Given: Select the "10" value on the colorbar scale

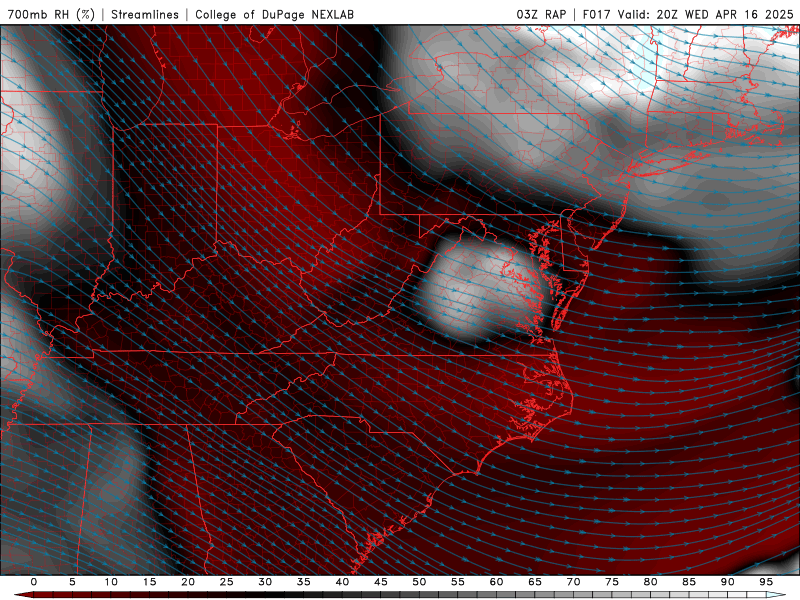Looking at the screenshot, I should [x=111, y=582].
